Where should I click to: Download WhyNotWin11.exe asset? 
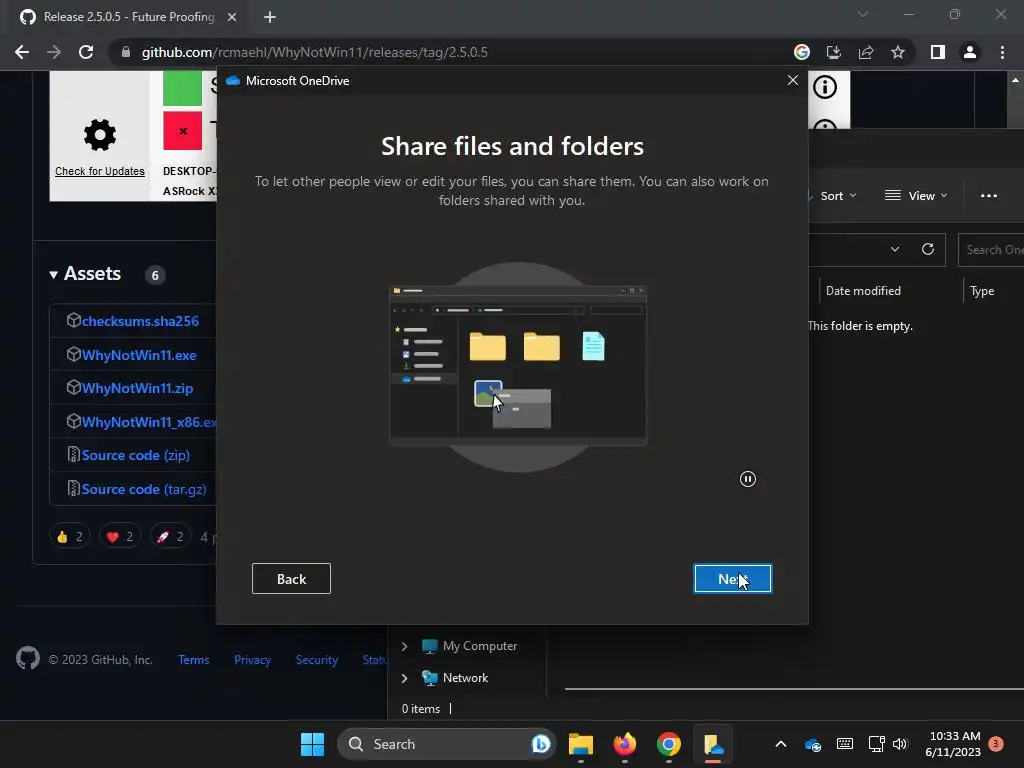point(139,355)
